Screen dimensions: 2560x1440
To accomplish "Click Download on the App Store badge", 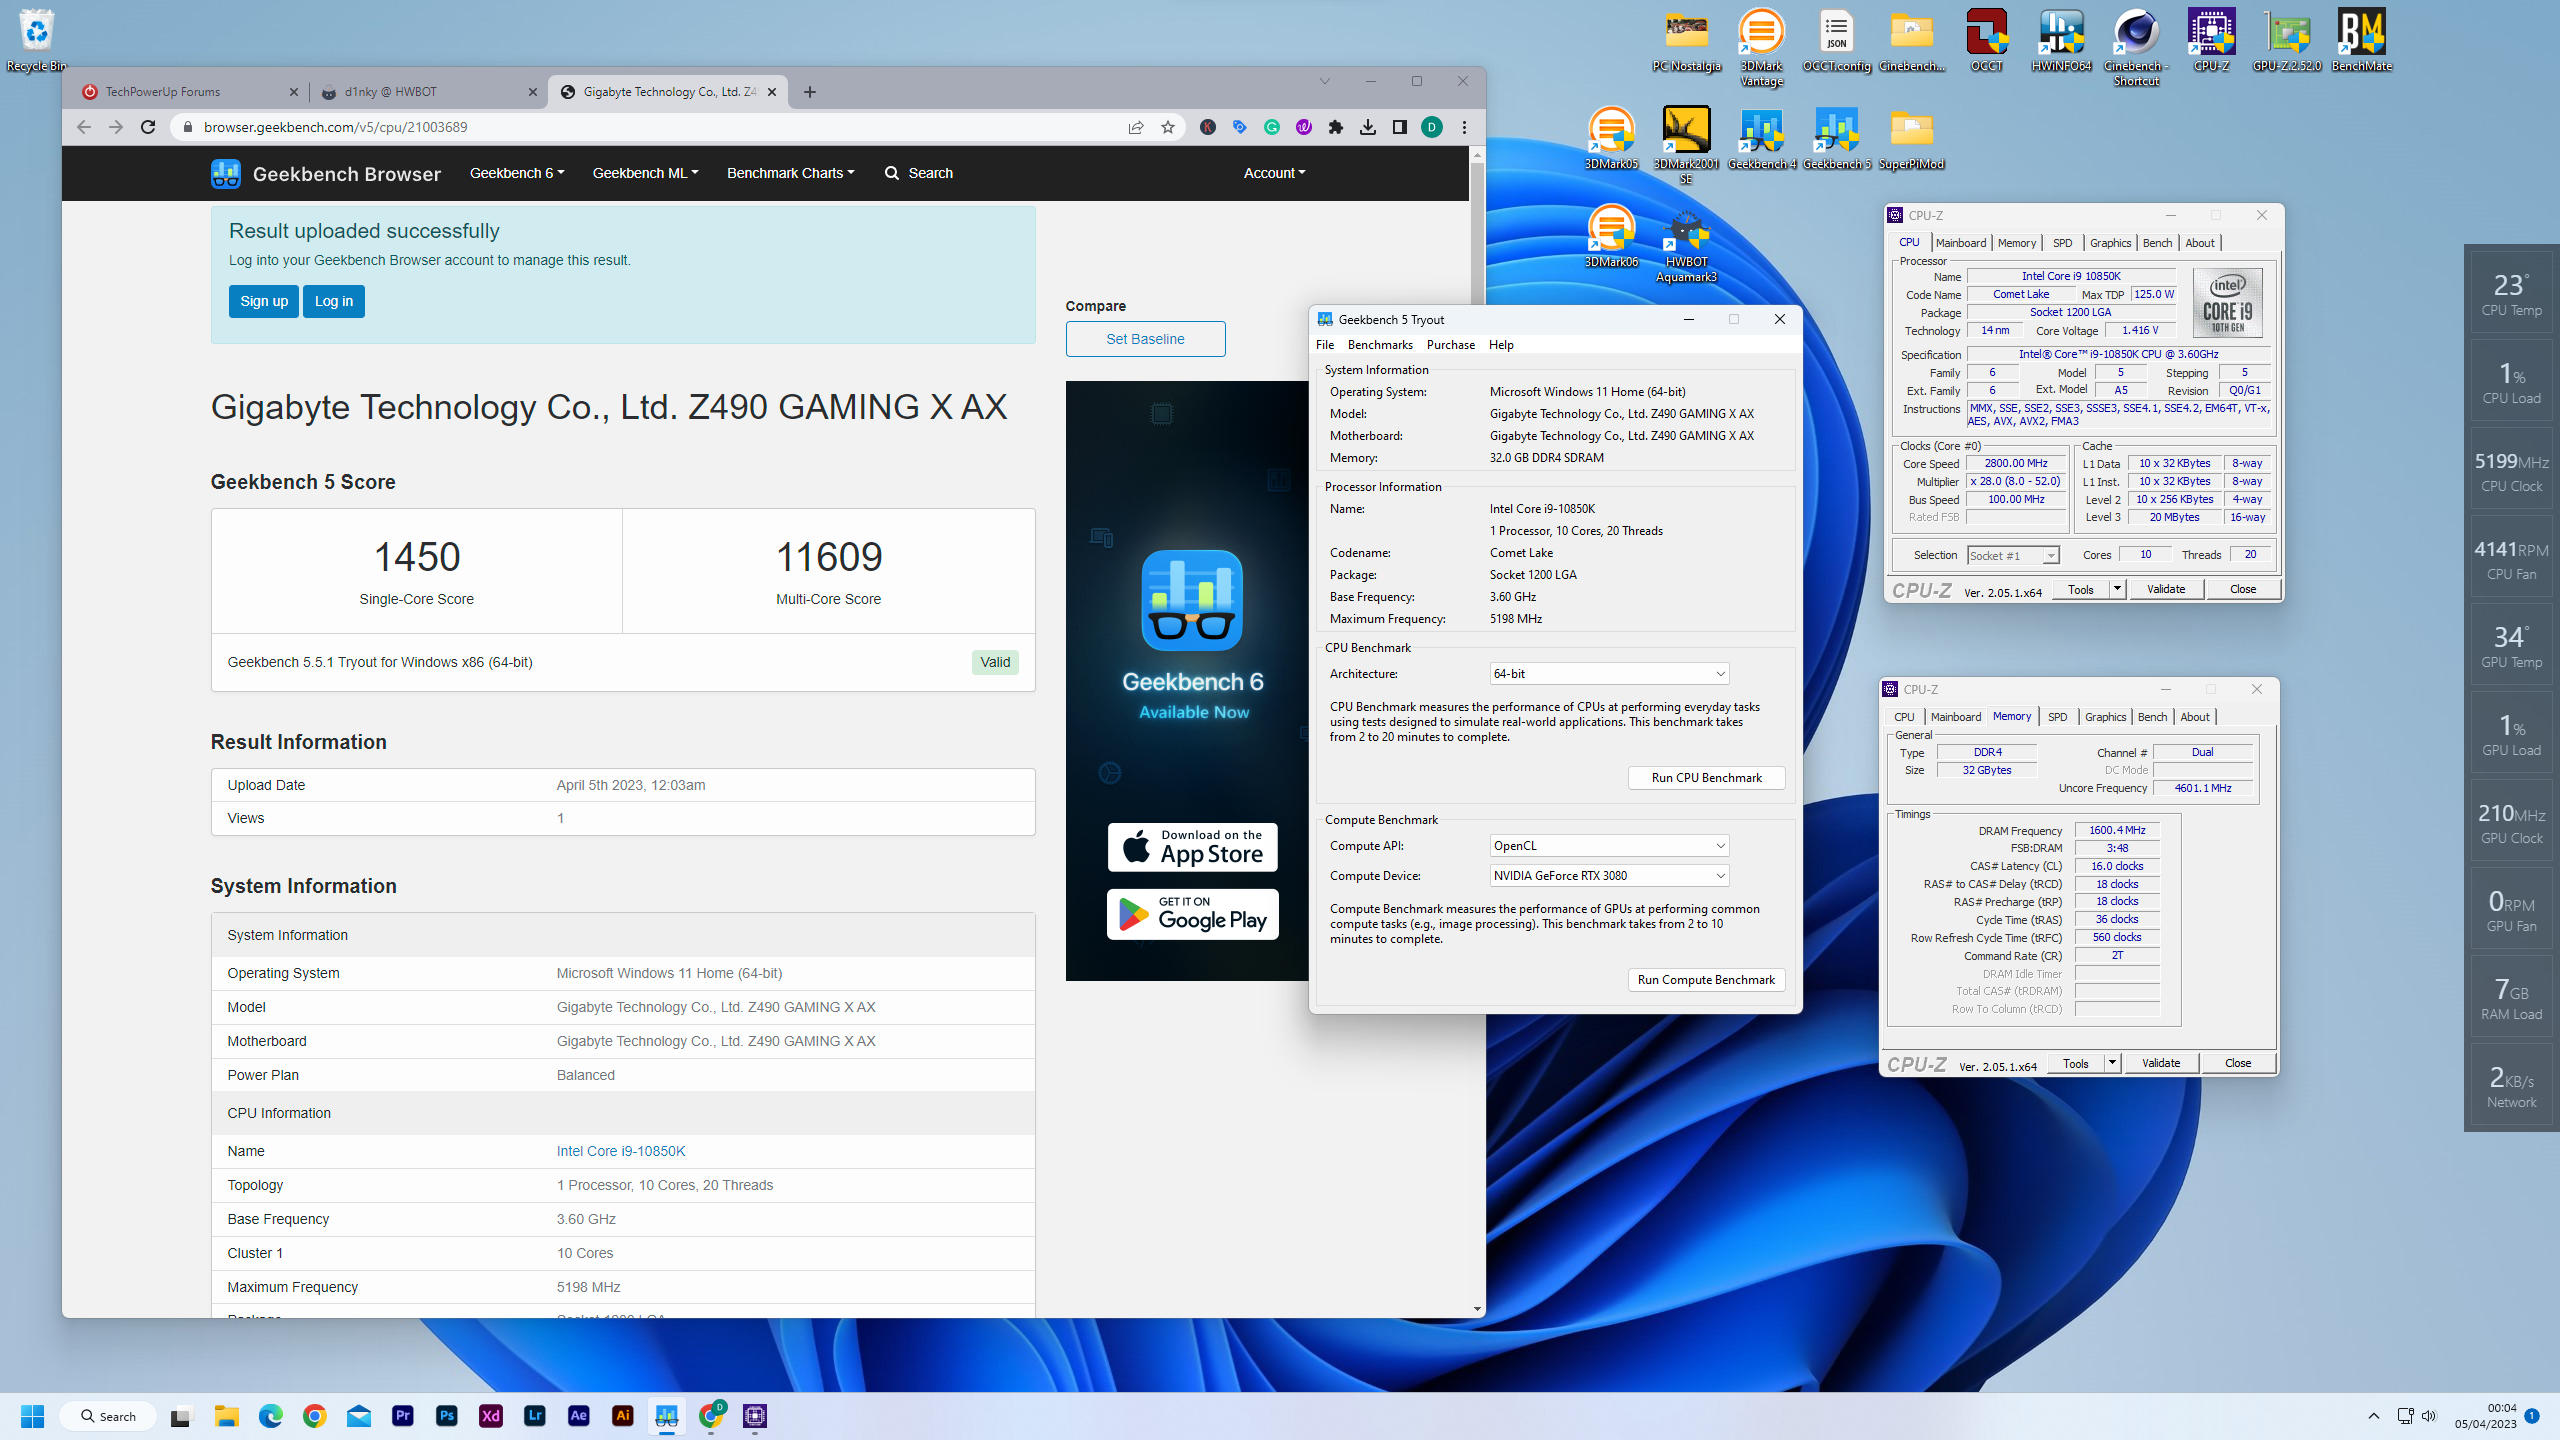I will tap(1192, 847).
